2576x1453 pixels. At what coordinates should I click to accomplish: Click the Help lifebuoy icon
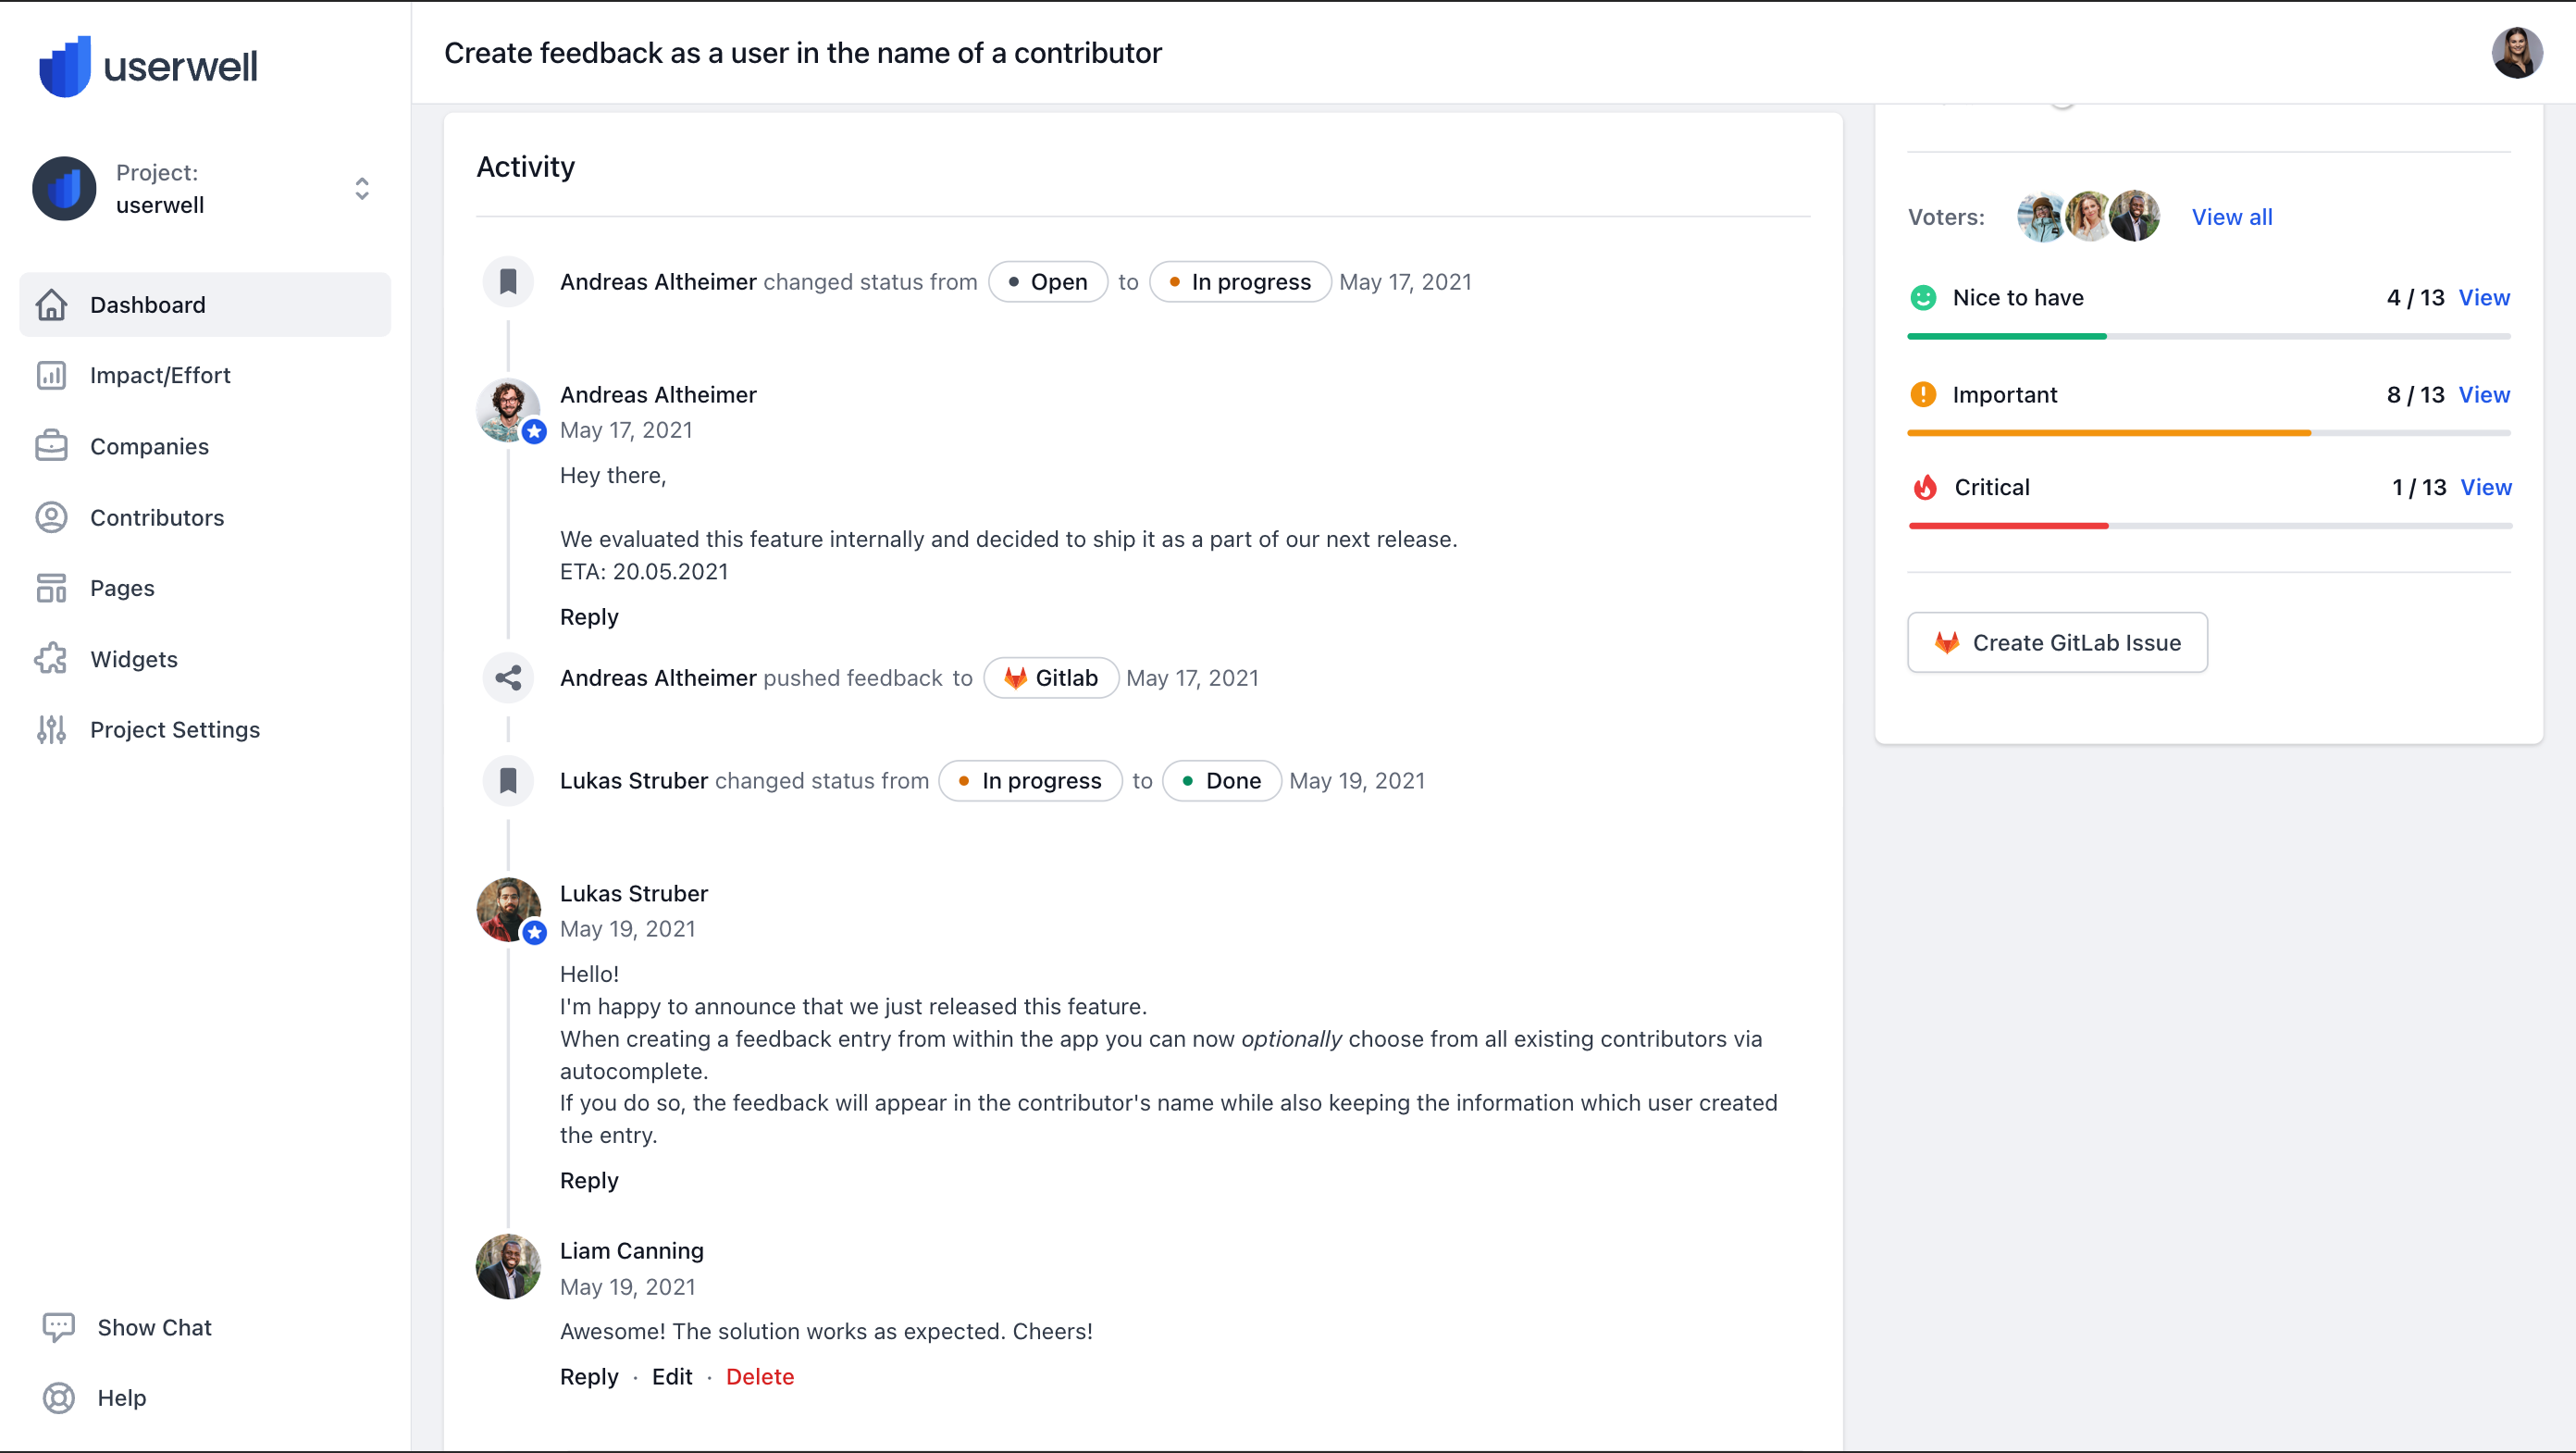pyautogui.click(x=58, y=1398)
